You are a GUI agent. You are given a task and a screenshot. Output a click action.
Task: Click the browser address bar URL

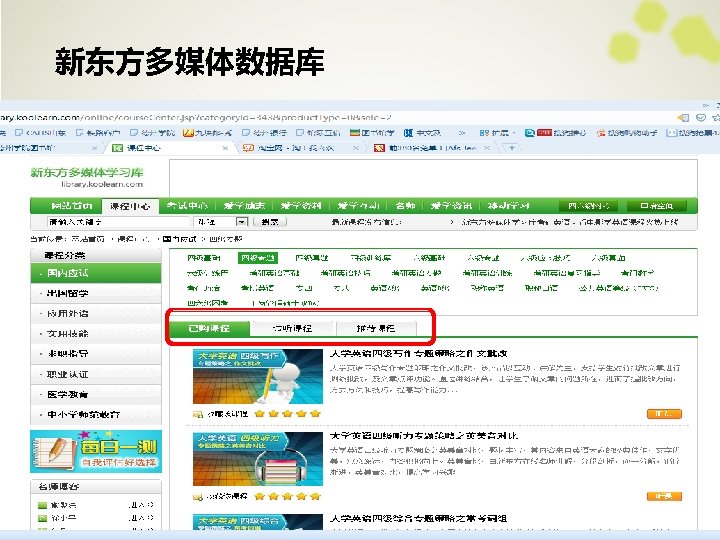click(x=196, y=118)
